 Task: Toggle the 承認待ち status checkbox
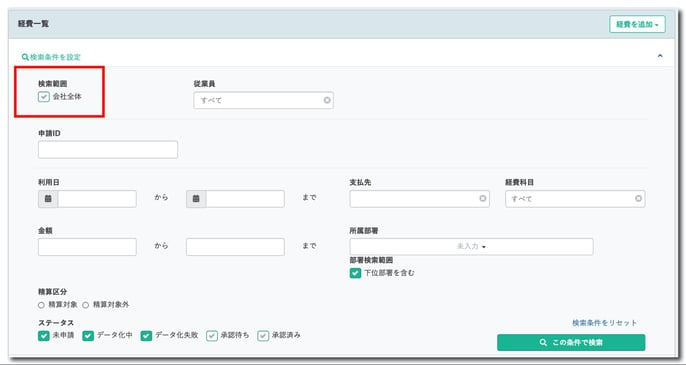212,336
